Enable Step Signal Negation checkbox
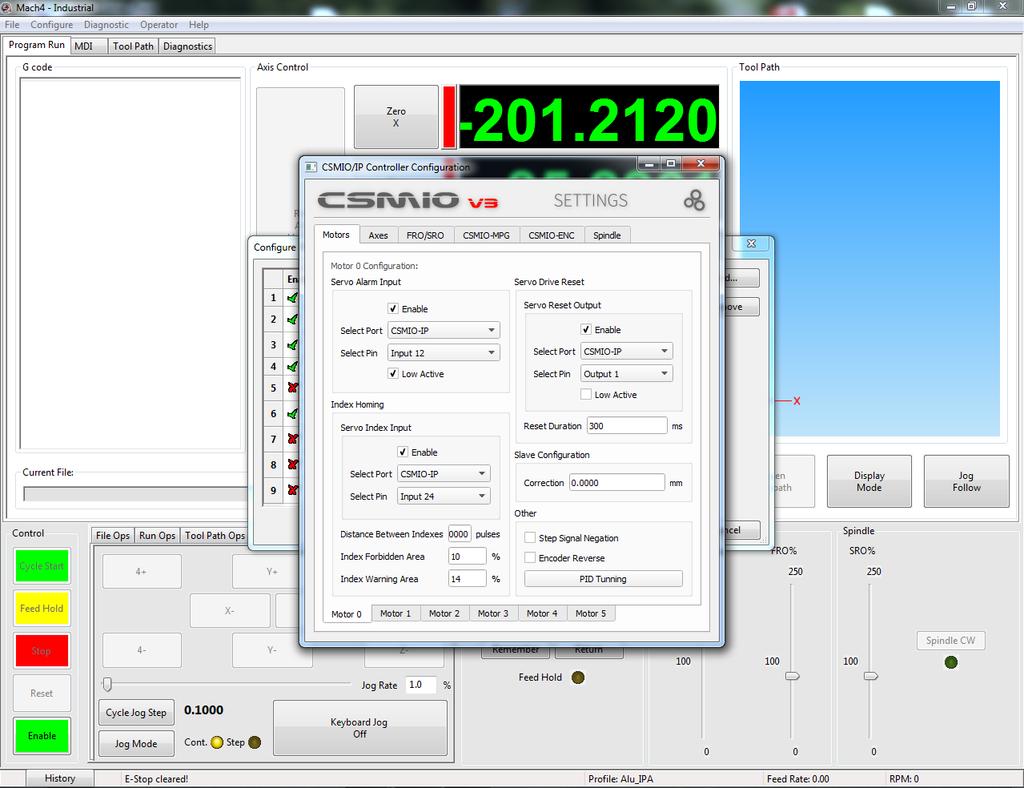Image resolution: width=1024 pixels, height=788 pixels. pos(530,538)
